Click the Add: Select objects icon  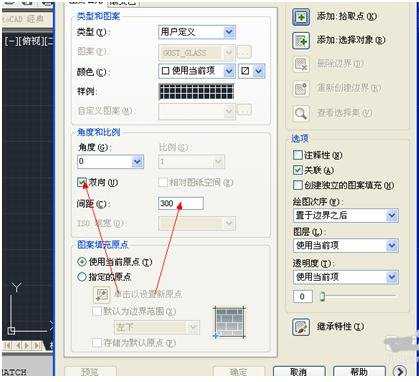pos(301,41)
